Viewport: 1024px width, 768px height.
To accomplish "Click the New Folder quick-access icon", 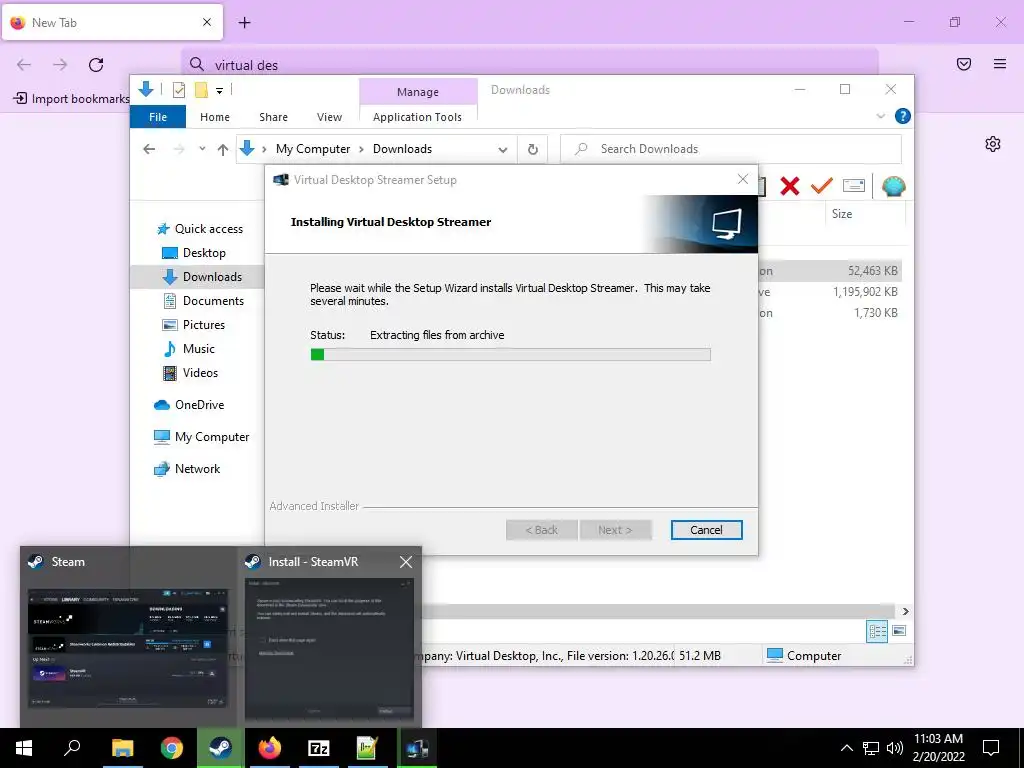I will tap(201, 89).
